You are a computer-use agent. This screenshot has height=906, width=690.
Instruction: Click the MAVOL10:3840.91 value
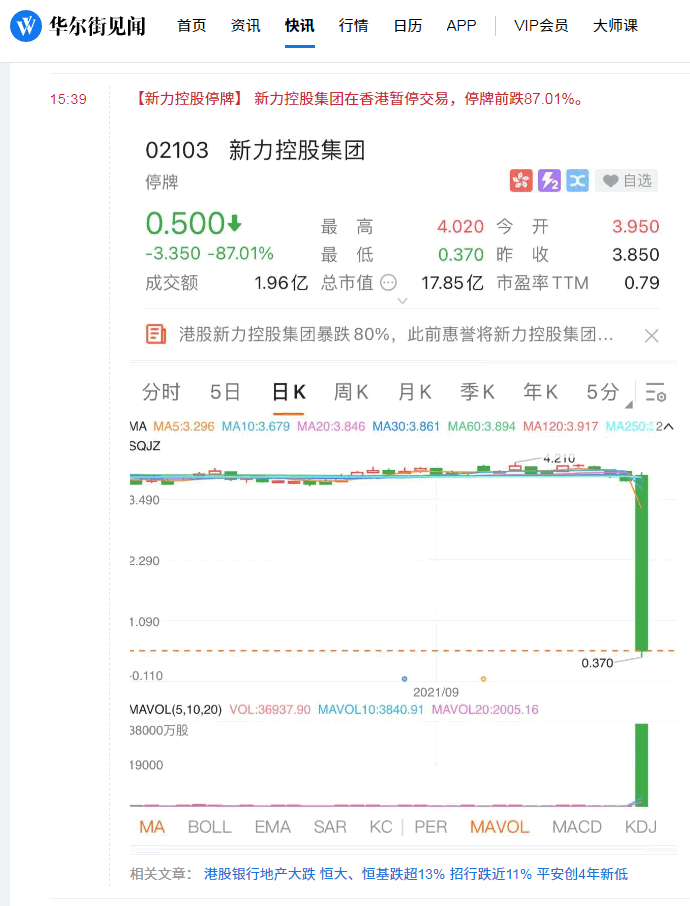pos(370,710)
